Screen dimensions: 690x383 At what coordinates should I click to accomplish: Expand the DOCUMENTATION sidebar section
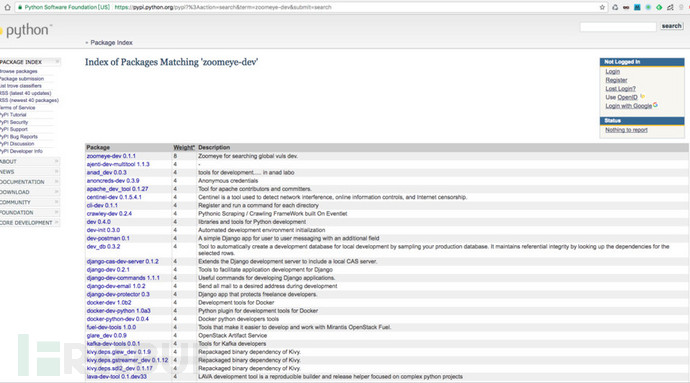(29, 182)
